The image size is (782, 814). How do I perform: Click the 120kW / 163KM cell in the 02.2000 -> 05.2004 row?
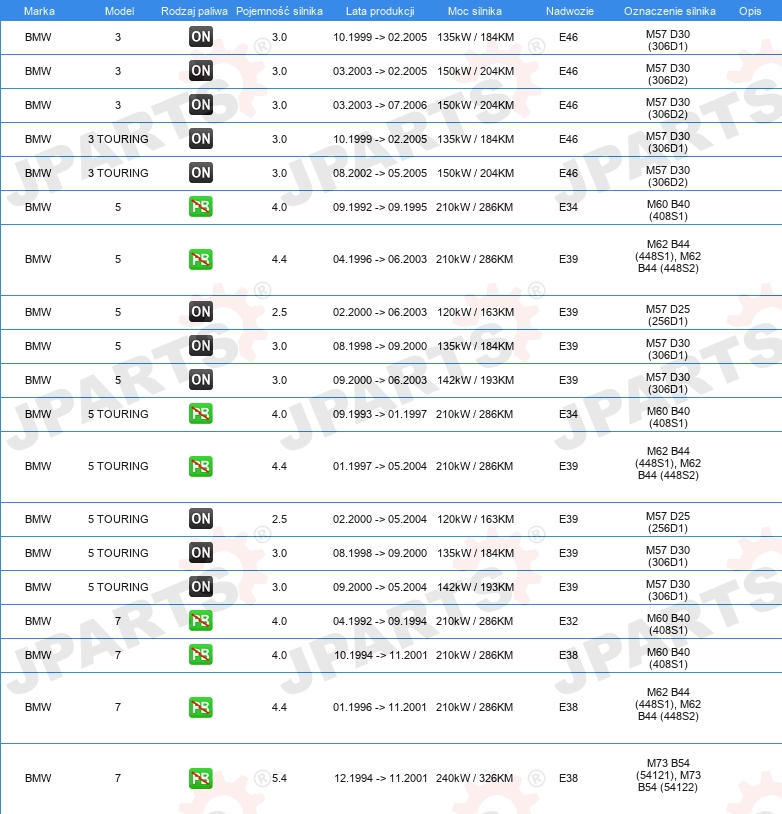click(476, 519)
